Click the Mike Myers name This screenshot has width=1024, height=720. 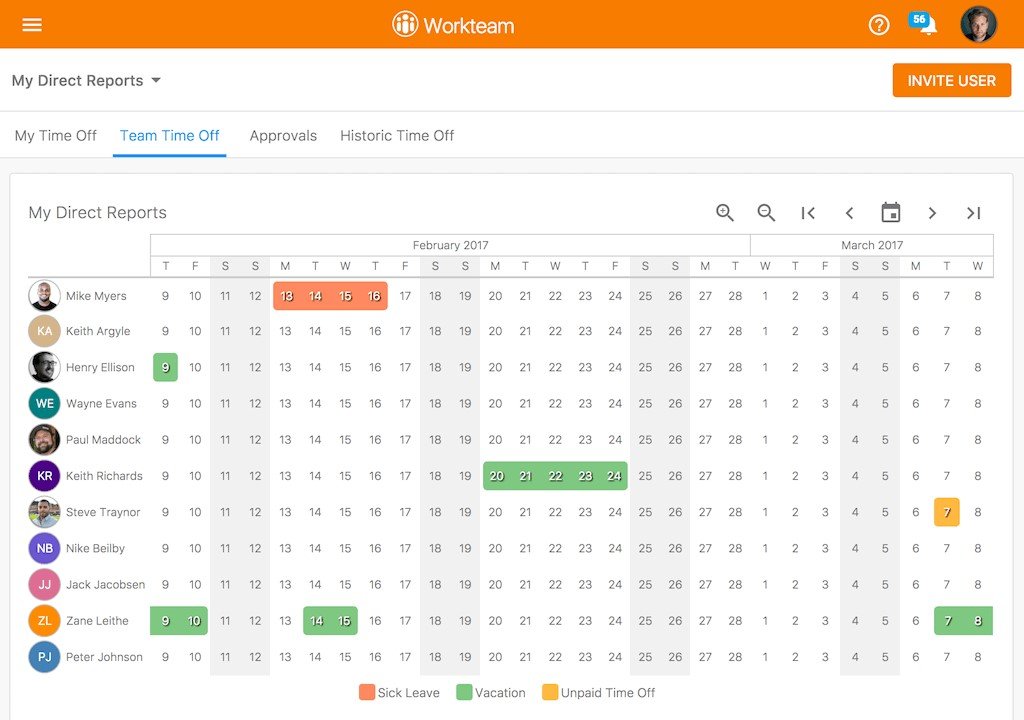pyautogui.click(x=96, y=296)
